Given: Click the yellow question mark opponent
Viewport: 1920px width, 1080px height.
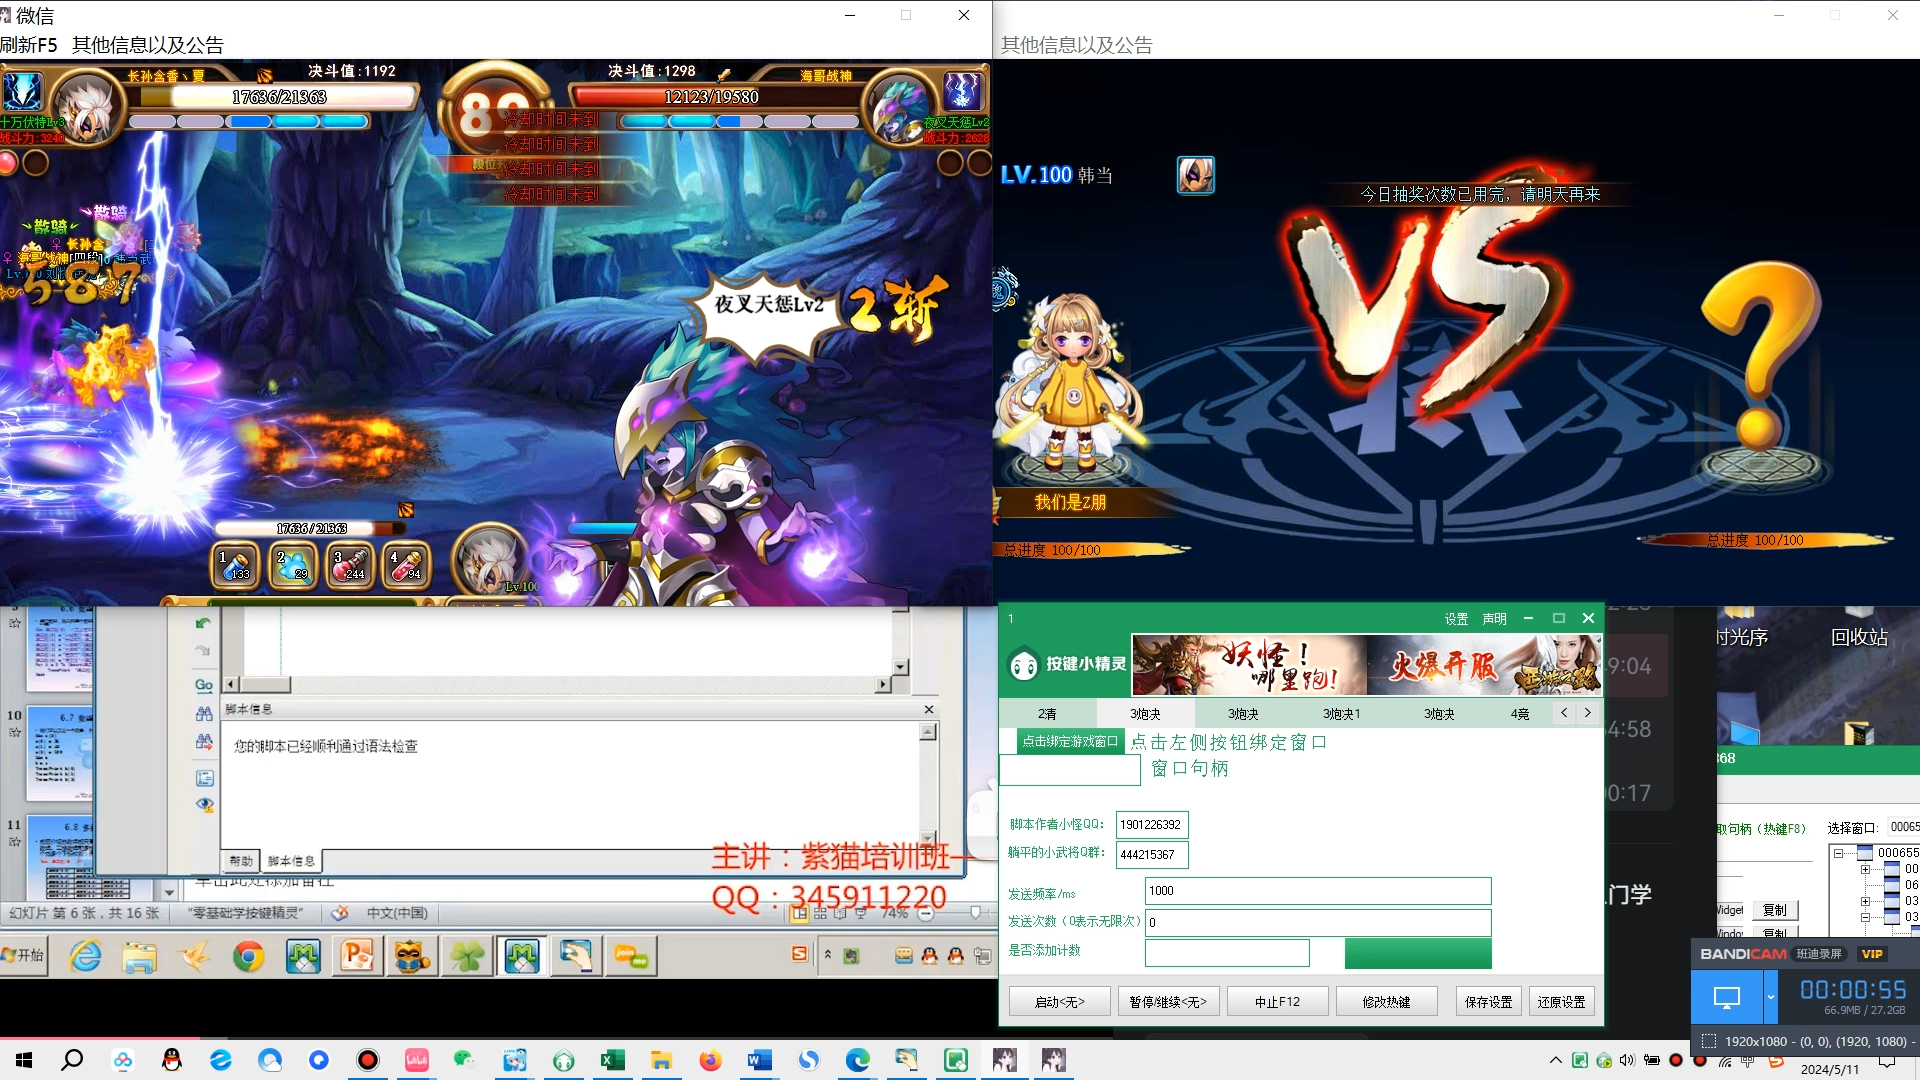Looking at the screenshot, I should pyautogui.click(x=1764, y=355).
